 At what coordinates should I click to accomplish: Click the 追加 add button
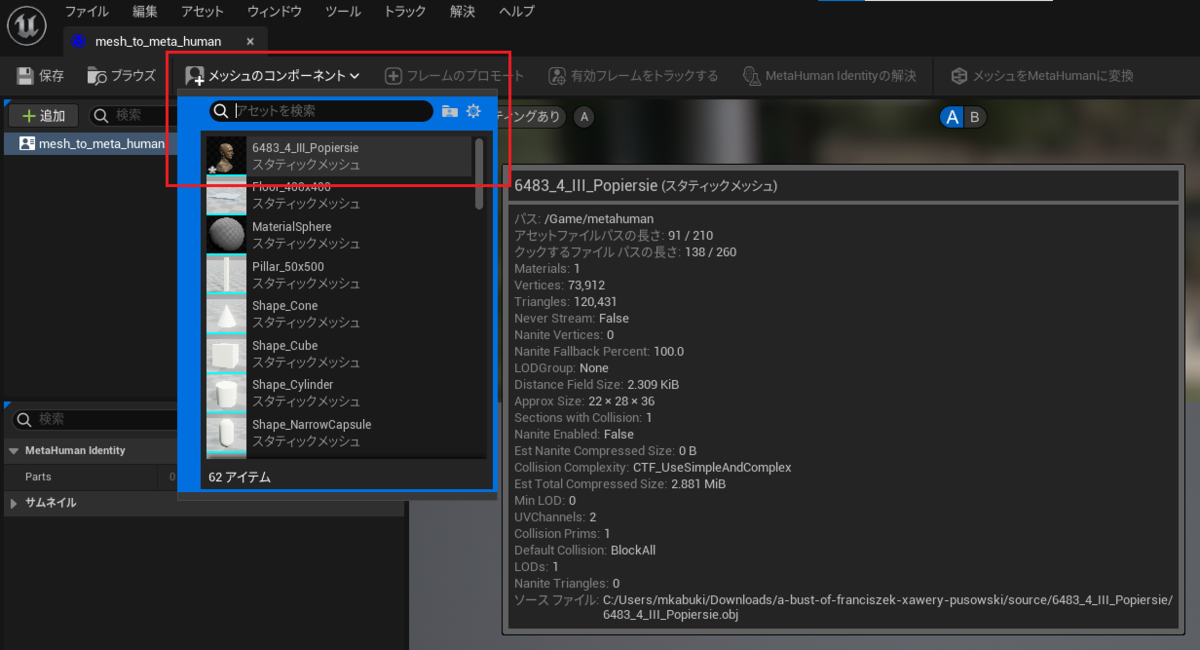click(x=44, y=115)
